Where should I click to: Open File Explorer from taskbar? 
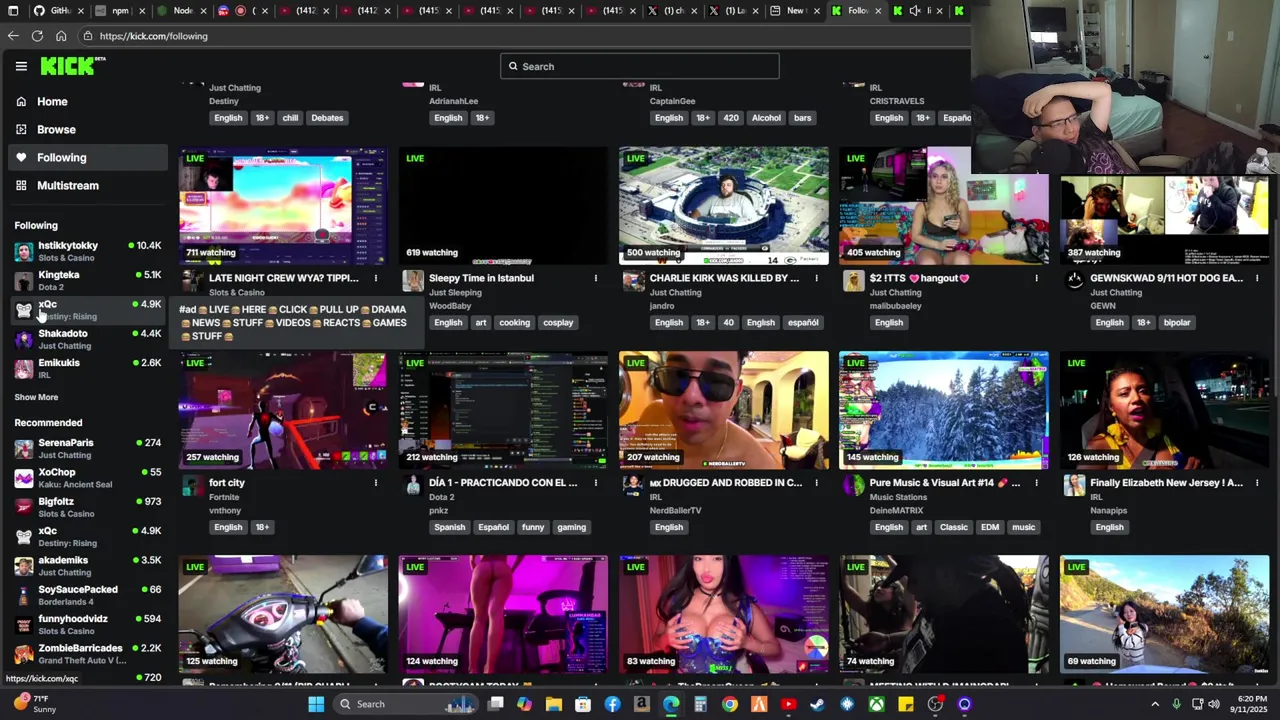554,704
